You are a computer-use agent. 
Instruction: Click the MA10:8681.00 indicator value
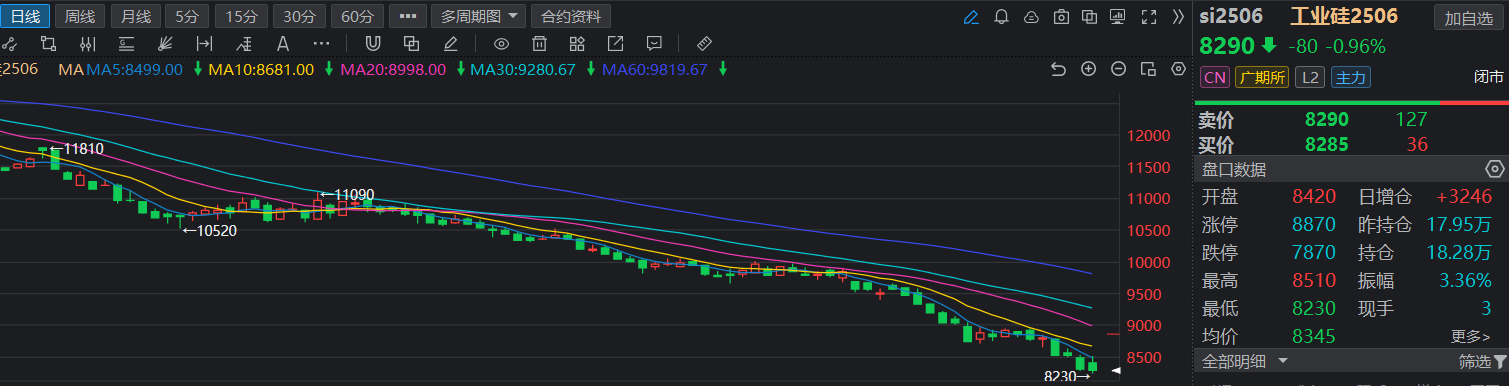pyautogui.click(x=262, y=69)
